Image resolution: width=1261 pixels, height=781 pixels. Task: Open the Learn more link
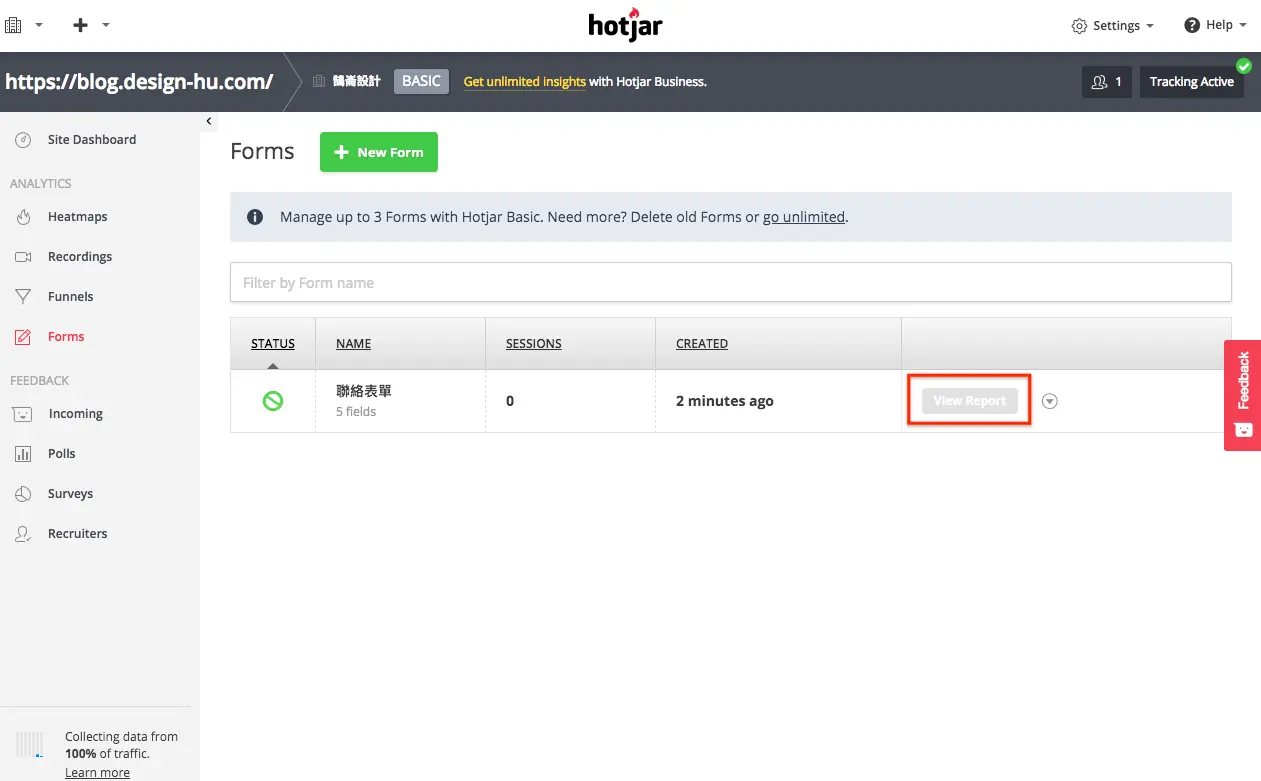(x=97, y=772)
